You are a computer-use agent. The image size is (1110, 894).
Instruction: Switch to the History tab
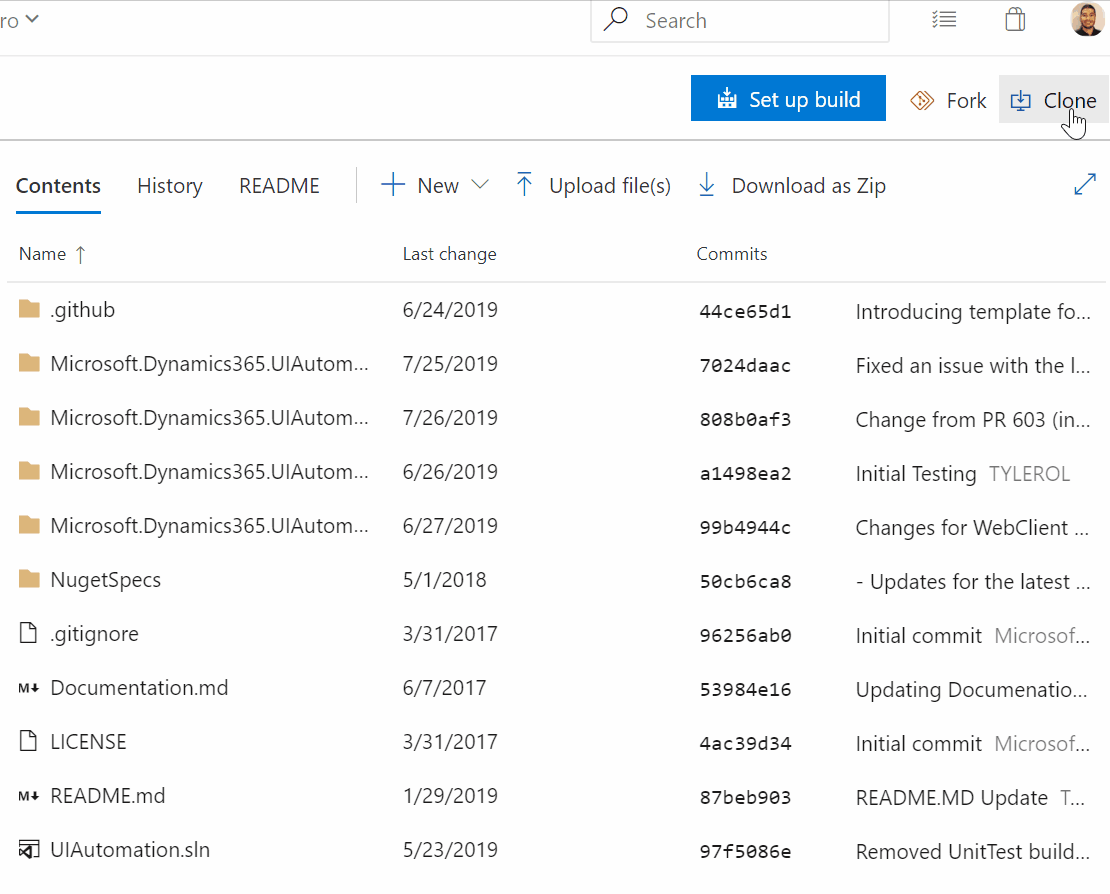[x=169, y=186]
